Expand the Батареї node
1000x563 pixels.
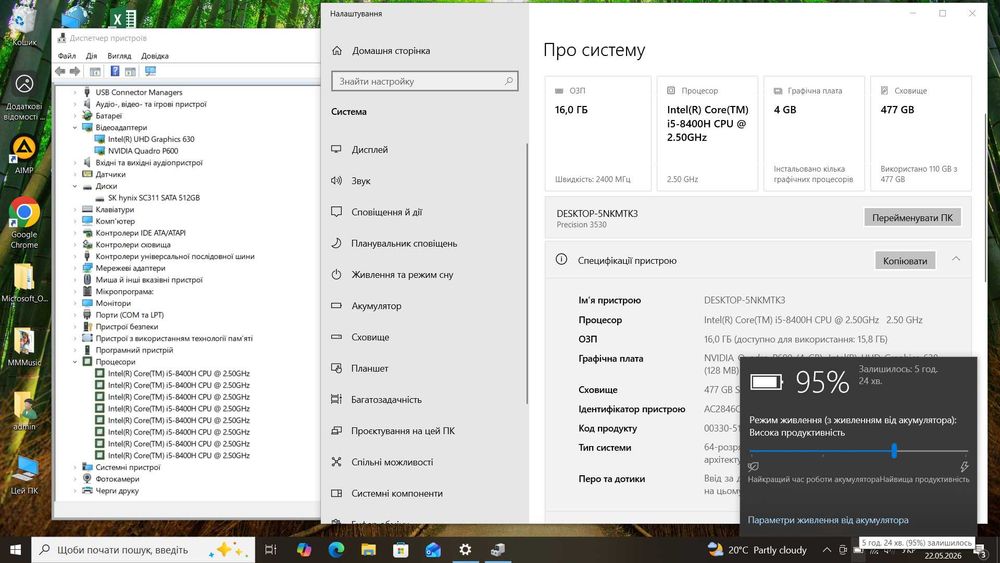tap(75, 116)
